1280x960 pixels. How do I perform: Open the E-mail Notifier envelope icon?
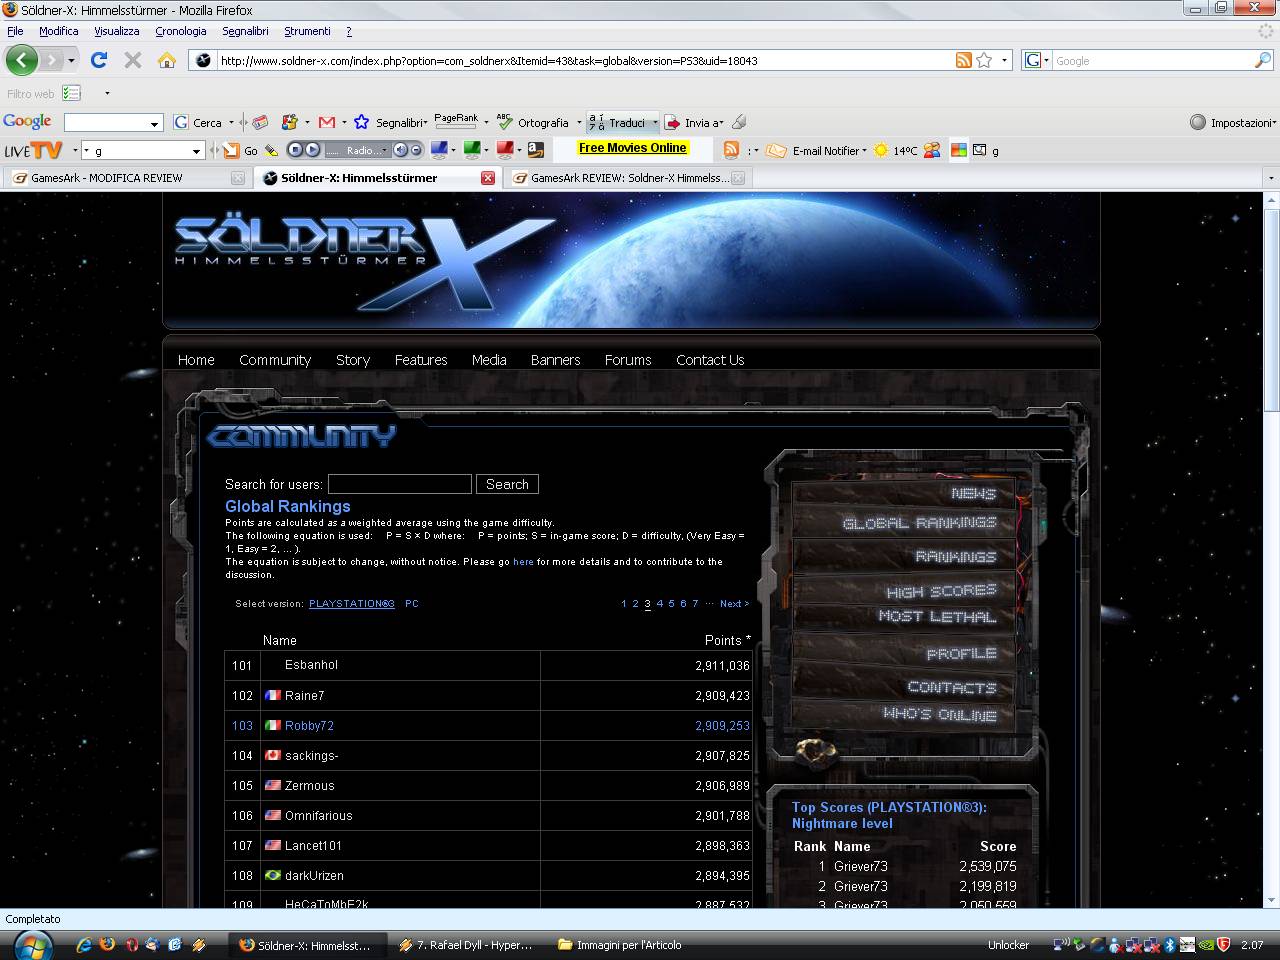point(776,150)
